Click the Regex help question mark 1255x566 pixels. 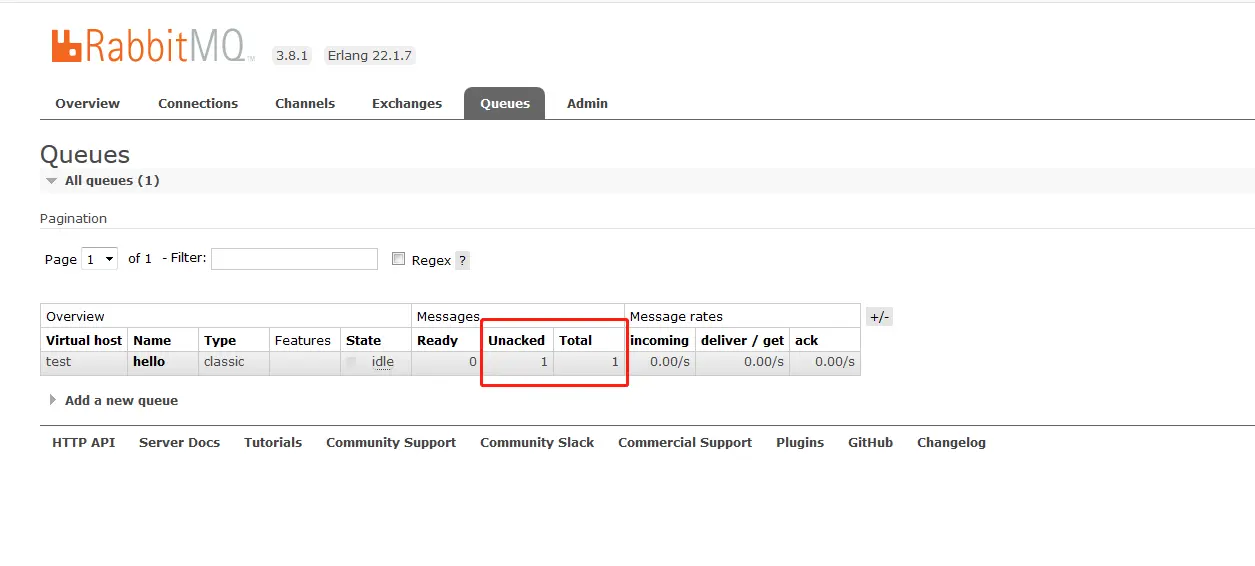click(x=462, y=260)
